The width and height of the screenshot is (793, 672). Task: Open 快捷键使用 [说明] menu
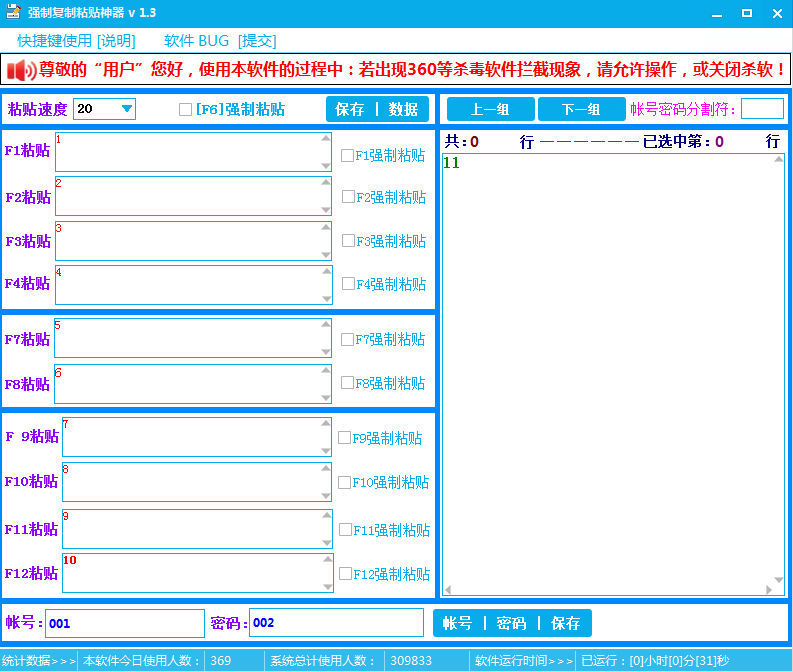(76, 41)
